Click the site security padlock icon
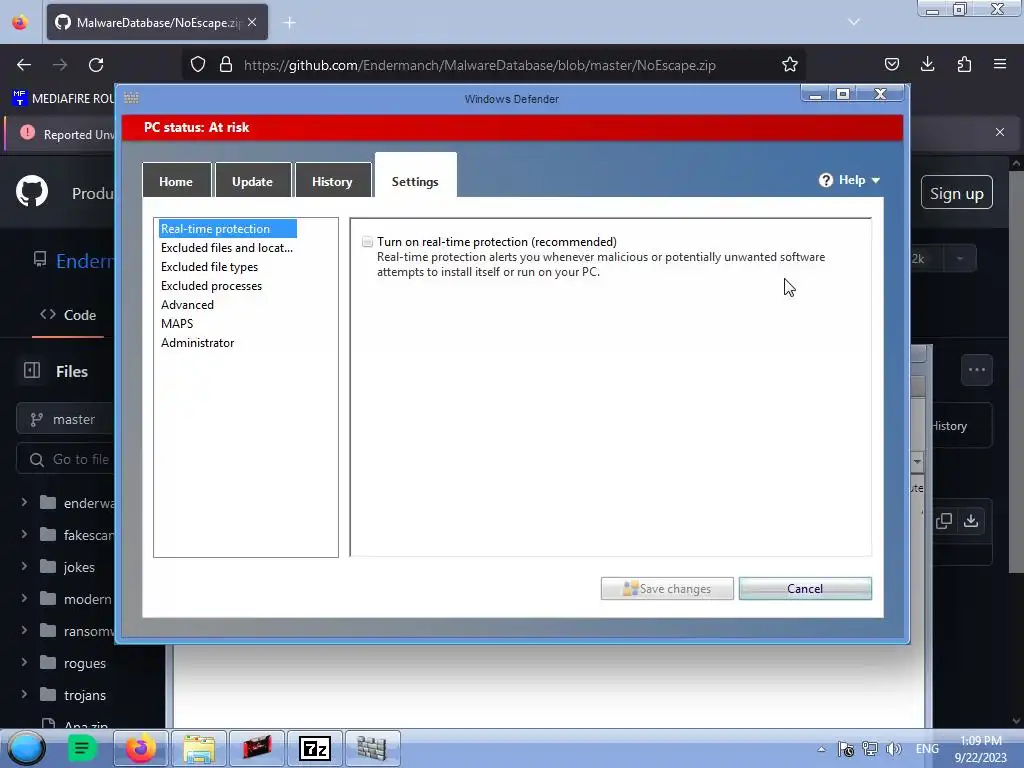Screen dimensions: 1024x768 226,65
